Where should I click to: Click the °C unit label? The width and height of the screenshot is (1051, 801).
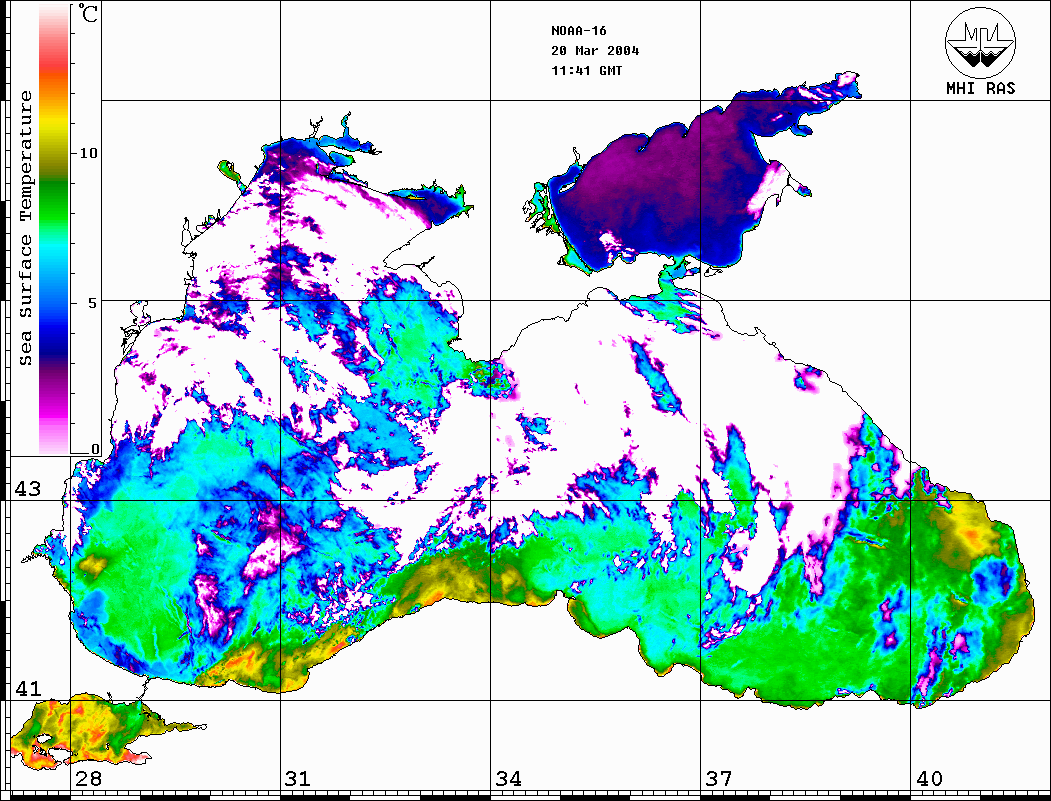pos(88,14)
